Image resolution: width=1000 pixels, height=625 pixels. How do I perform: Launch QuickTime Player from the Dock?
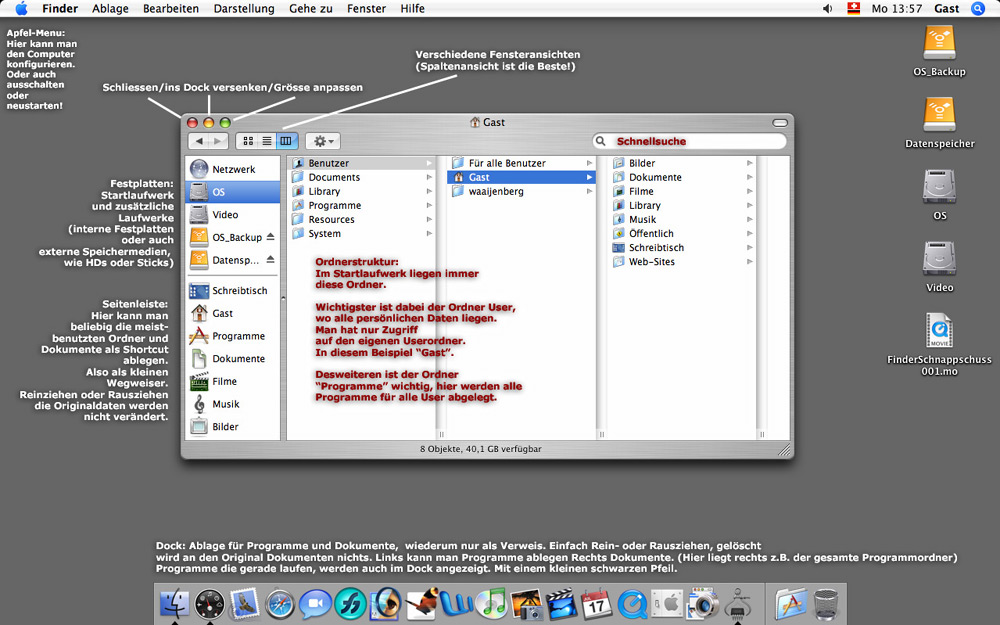tap(632, 603)
